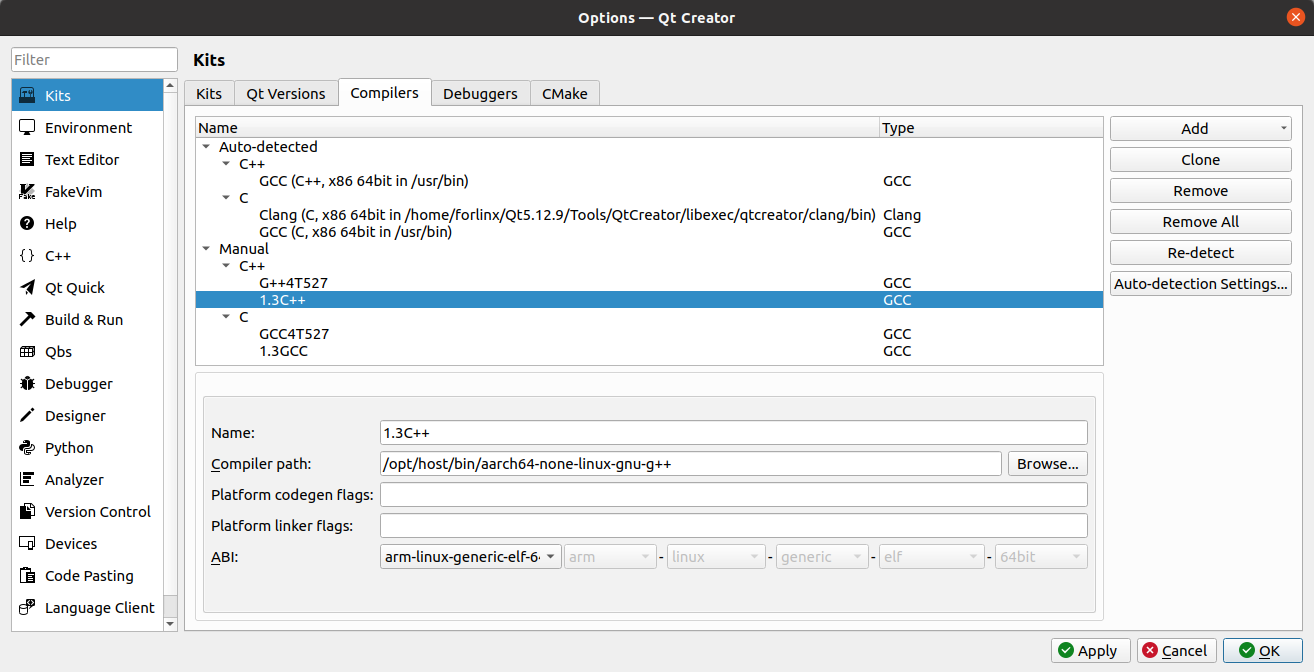
Task: Open the Qt Quick icon
Action: click(x=27, y=288)
